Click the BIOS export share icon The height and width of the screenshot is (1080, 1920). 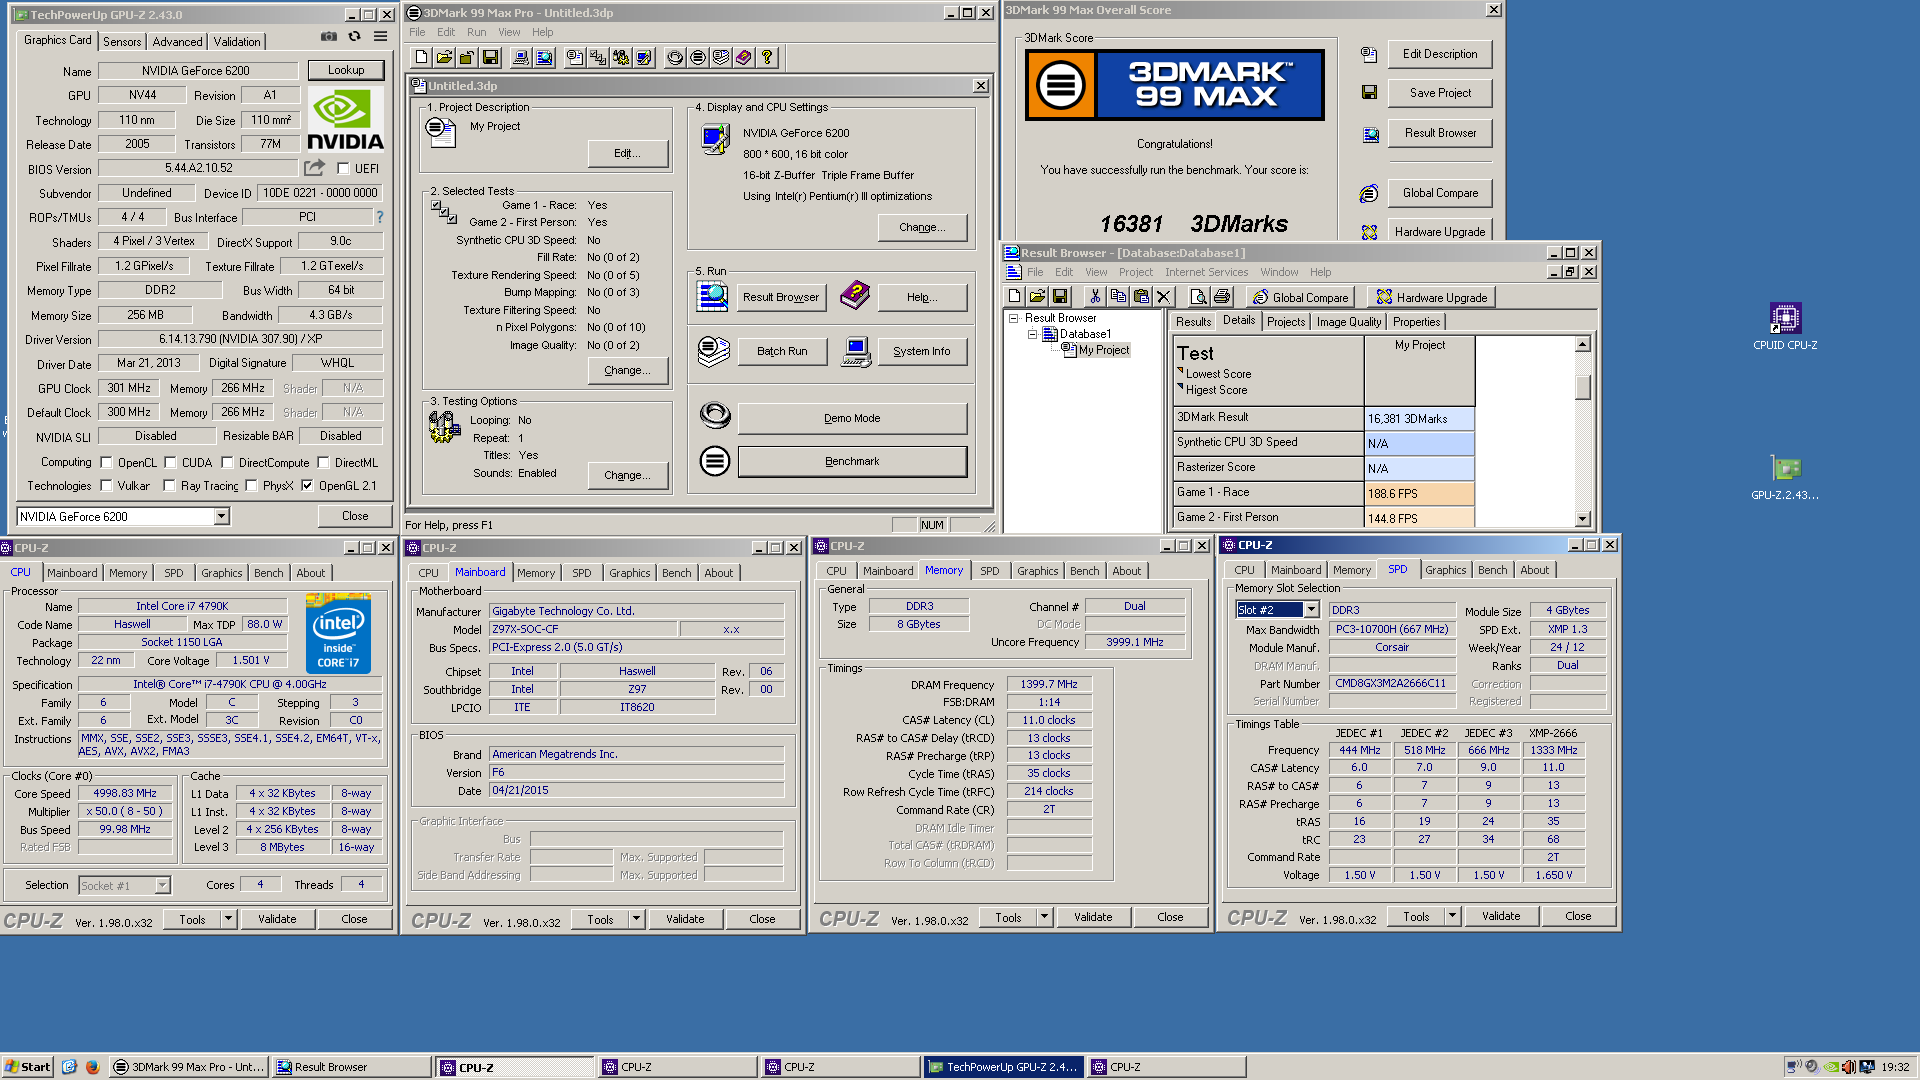[315, 168]
